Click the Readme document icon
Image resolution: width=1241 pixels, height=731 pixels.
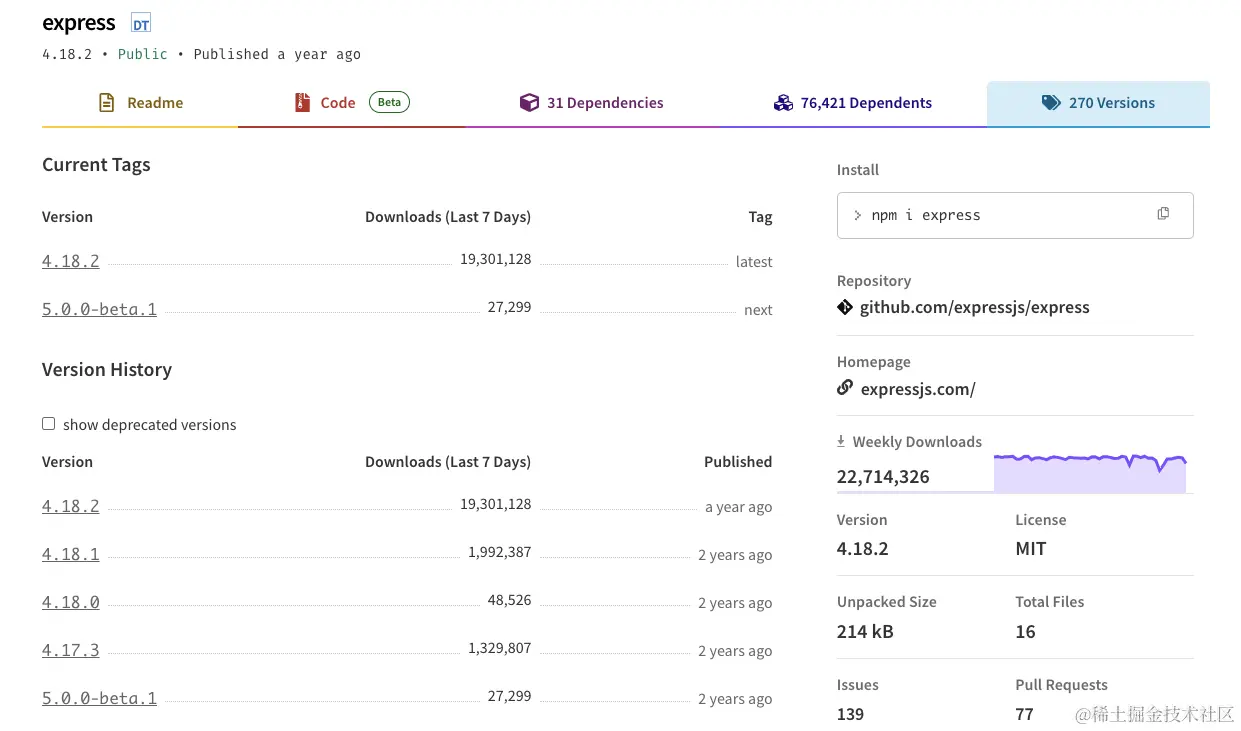pyautogui.click(x=107, y=103)
